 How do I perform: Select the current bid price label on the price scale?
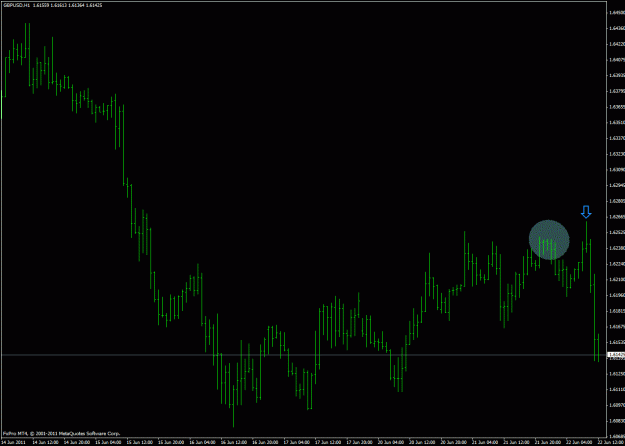(x=615, y=354)
